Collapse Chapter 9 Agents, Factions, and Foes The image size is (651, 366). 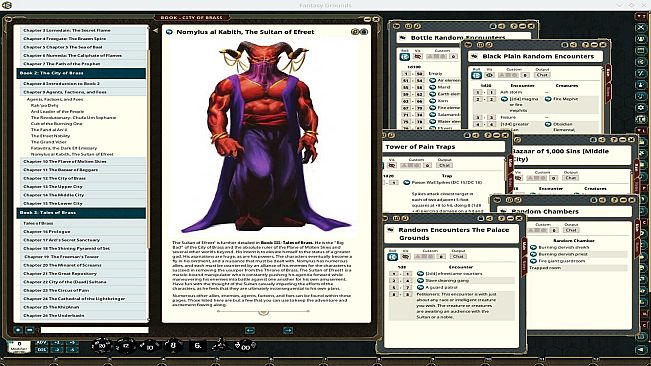pos(83,92)
